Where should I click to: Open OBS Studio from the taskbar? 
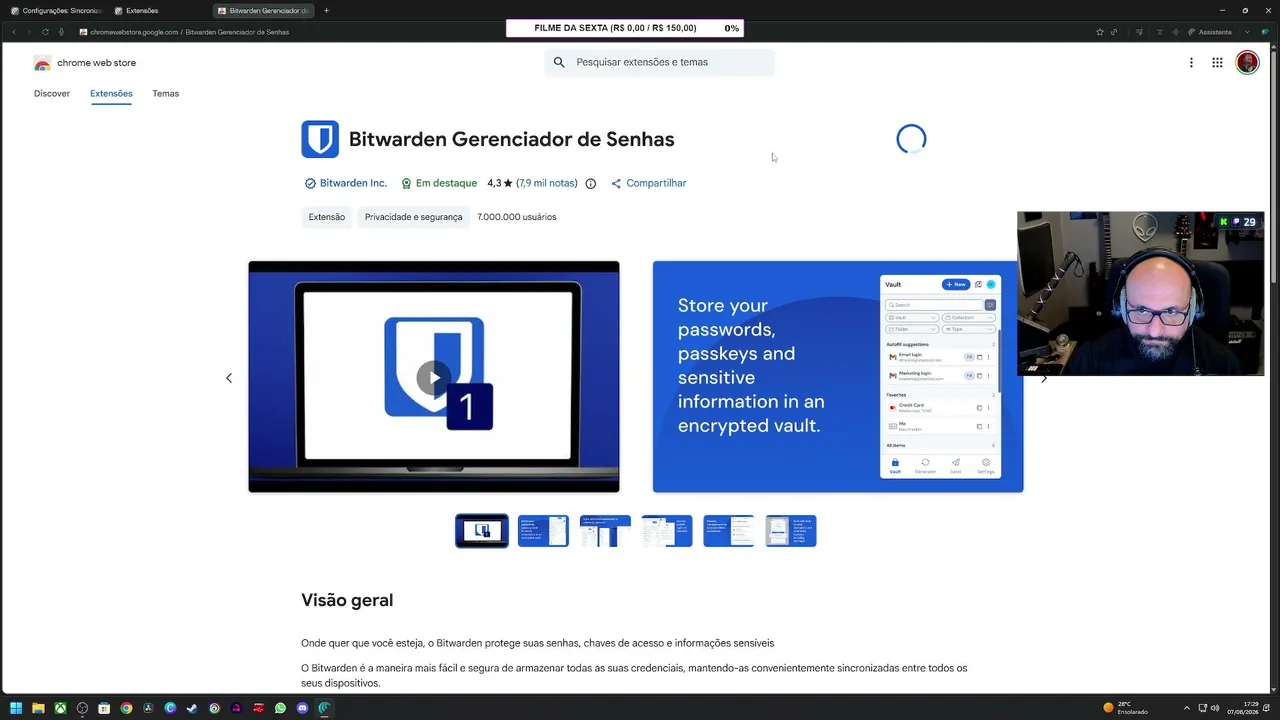click(x=82, y=708)
